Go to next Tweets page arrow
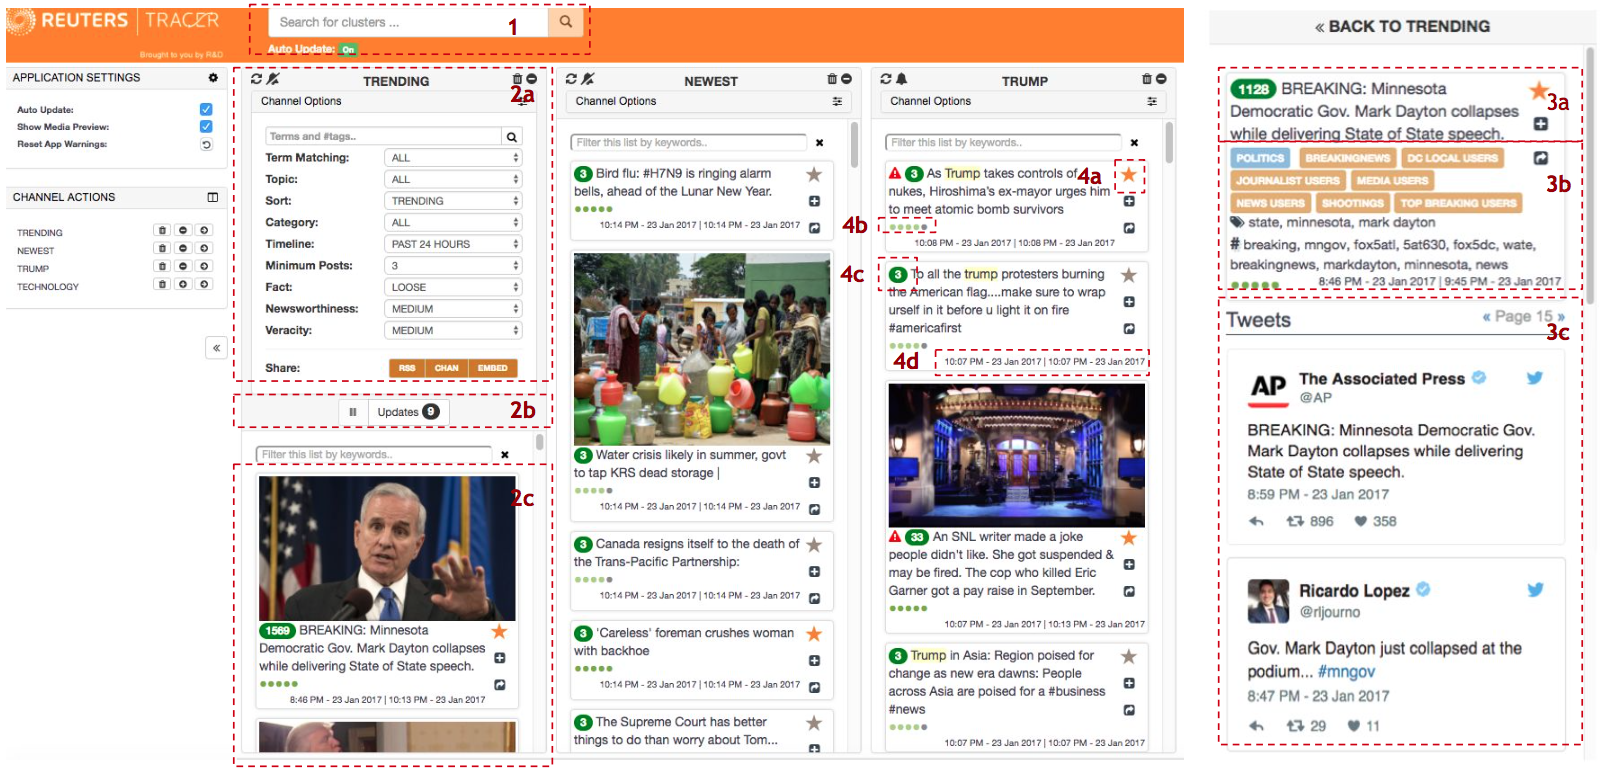The image size is (1602, 779). (1561, 317)
